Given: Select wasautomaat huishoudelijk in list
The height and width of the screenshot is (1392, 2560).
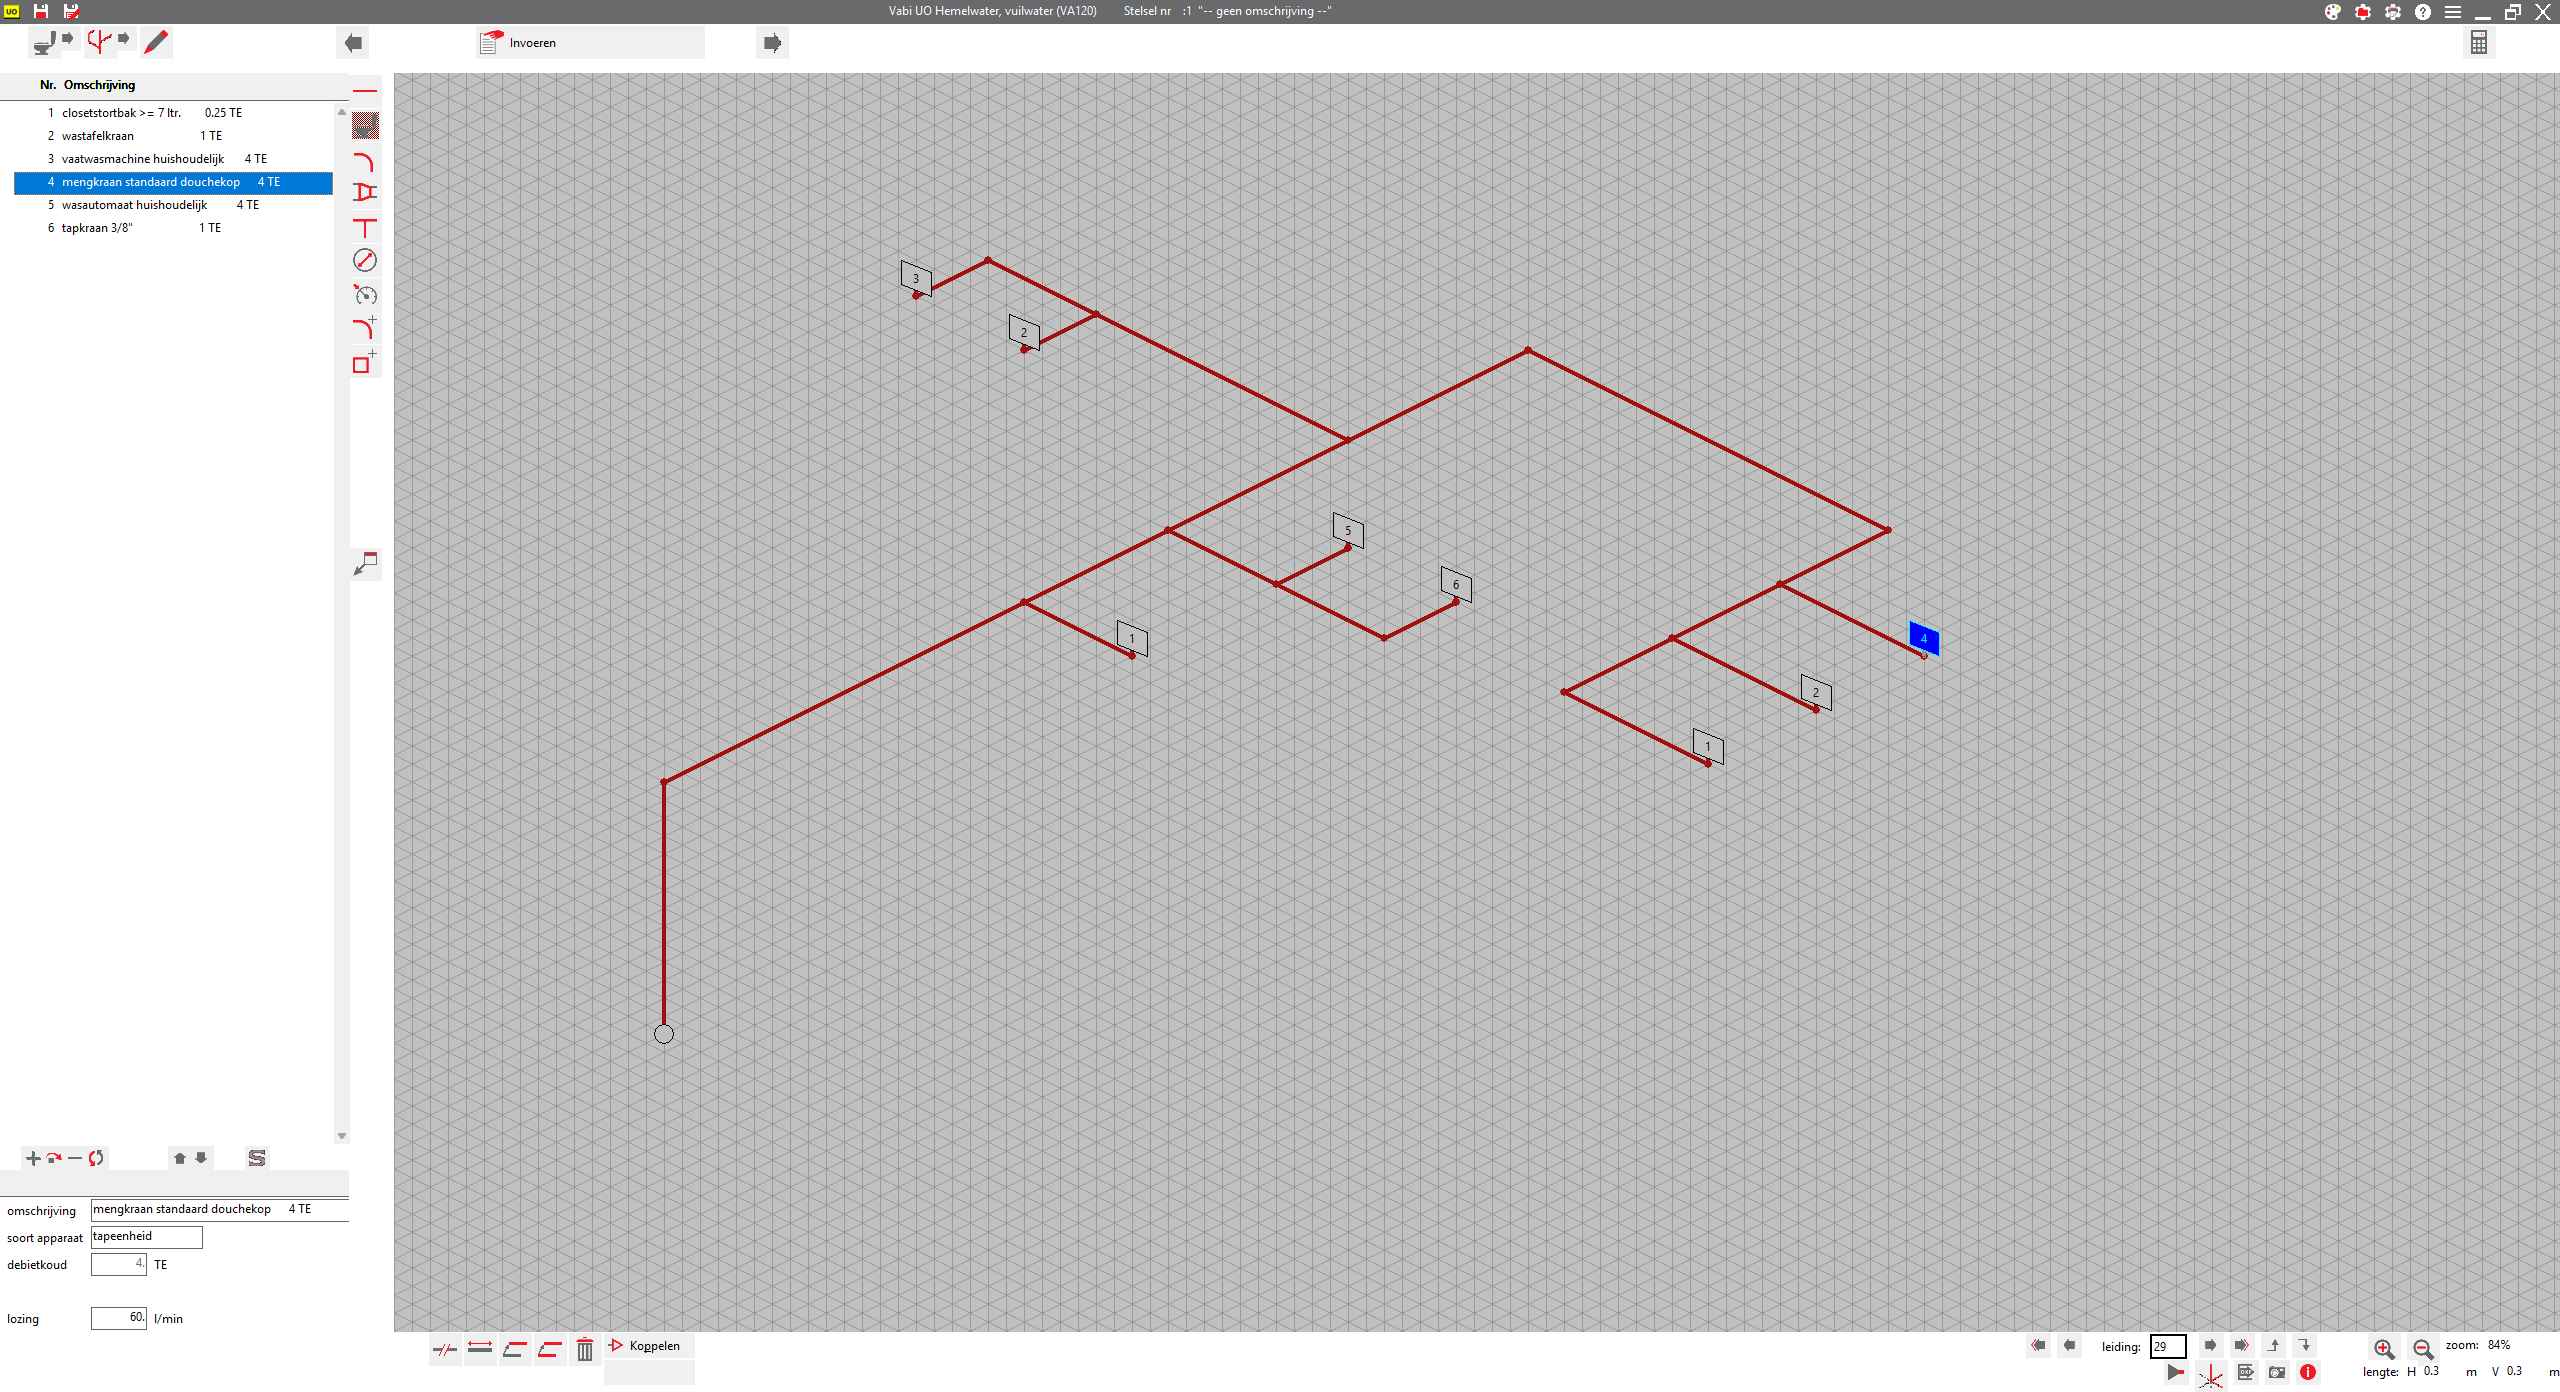Looking at the screenshot, I should click(x=135, y=205).
